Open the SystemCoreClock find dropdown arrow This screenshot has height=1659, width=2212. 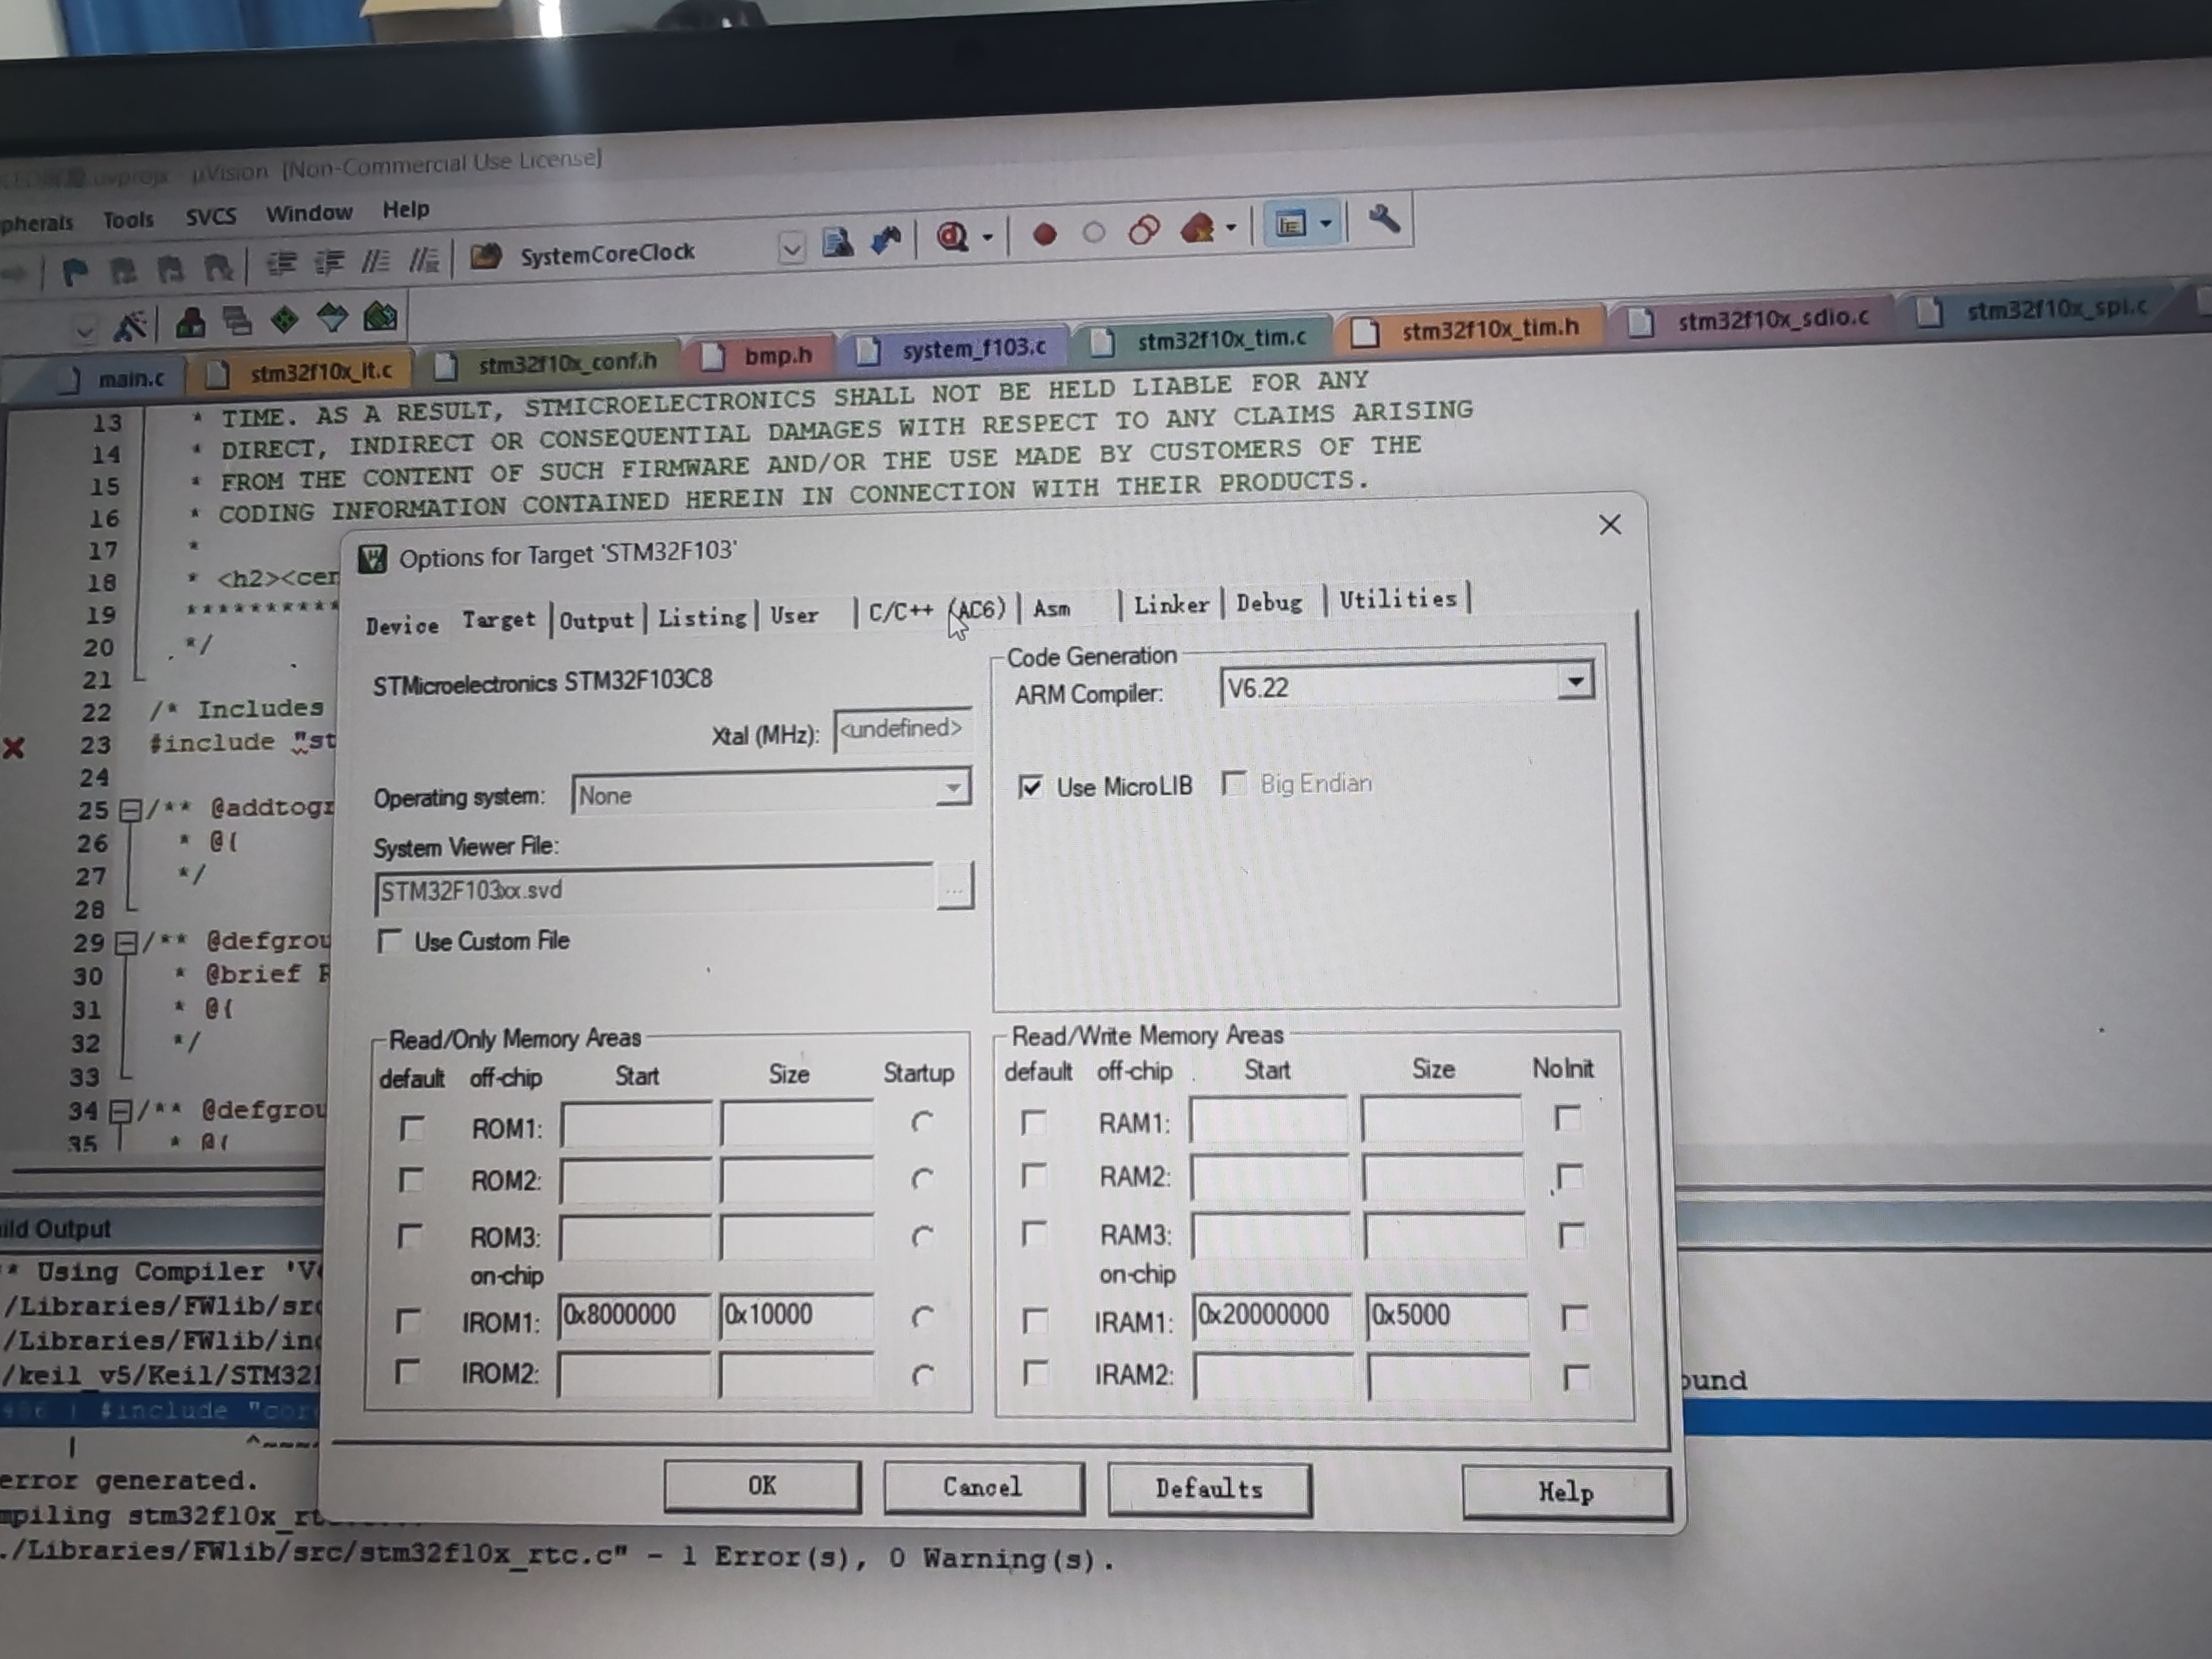(x=792, y=247)
